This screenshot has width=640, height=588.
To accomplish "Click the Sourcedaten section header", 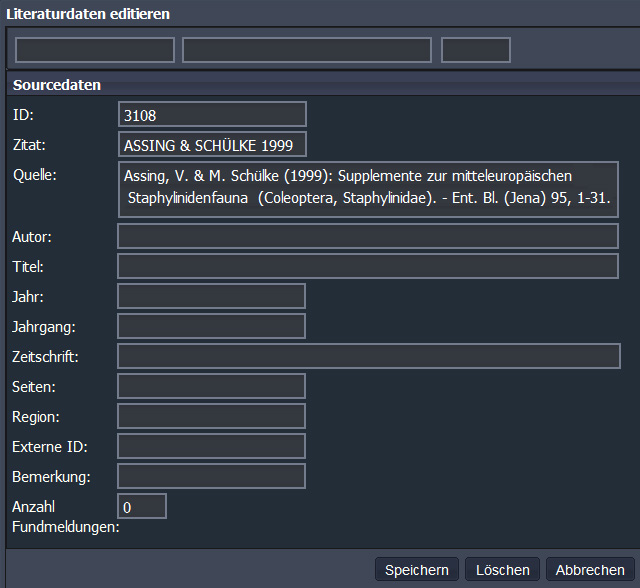I will [x=57, y=86].
